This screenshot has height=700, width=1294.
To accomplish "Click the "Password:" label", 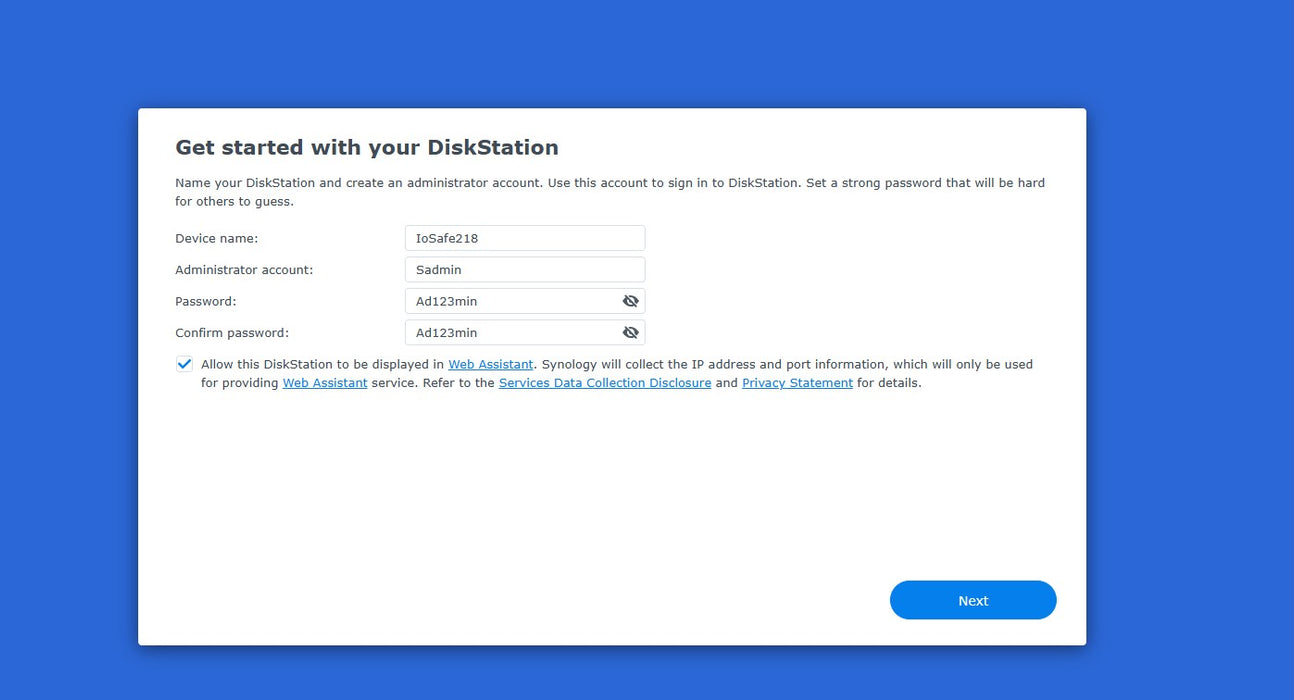I will 205,301.
